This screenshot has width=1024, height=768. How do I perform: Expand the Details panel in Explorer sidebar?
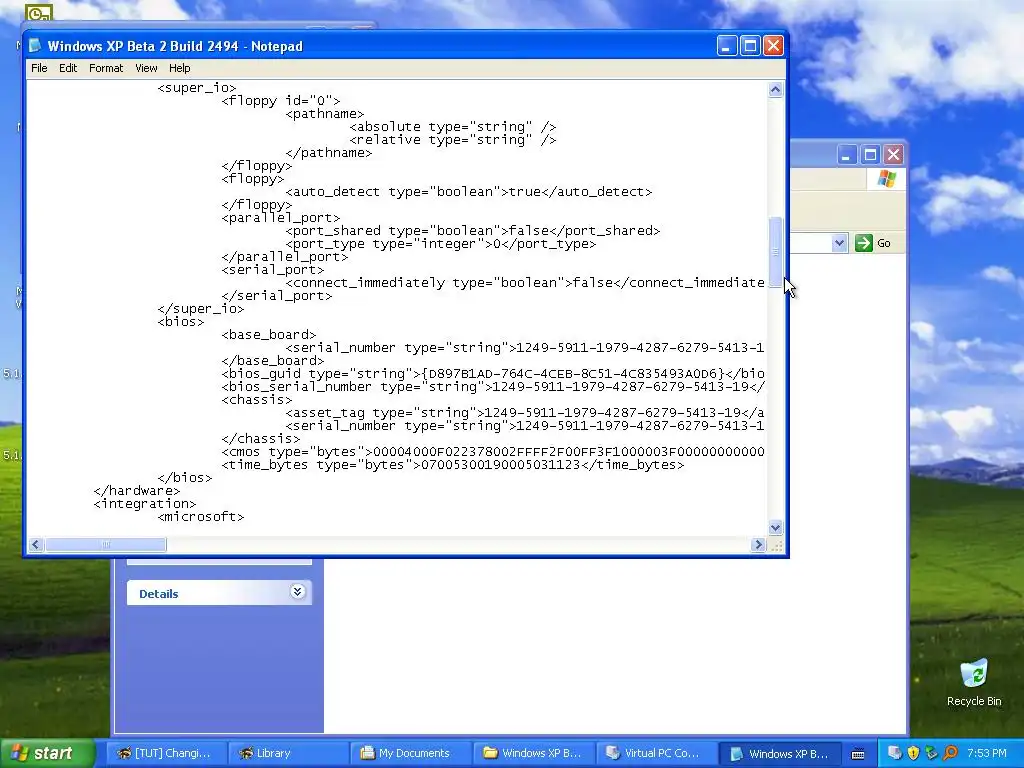297,592
